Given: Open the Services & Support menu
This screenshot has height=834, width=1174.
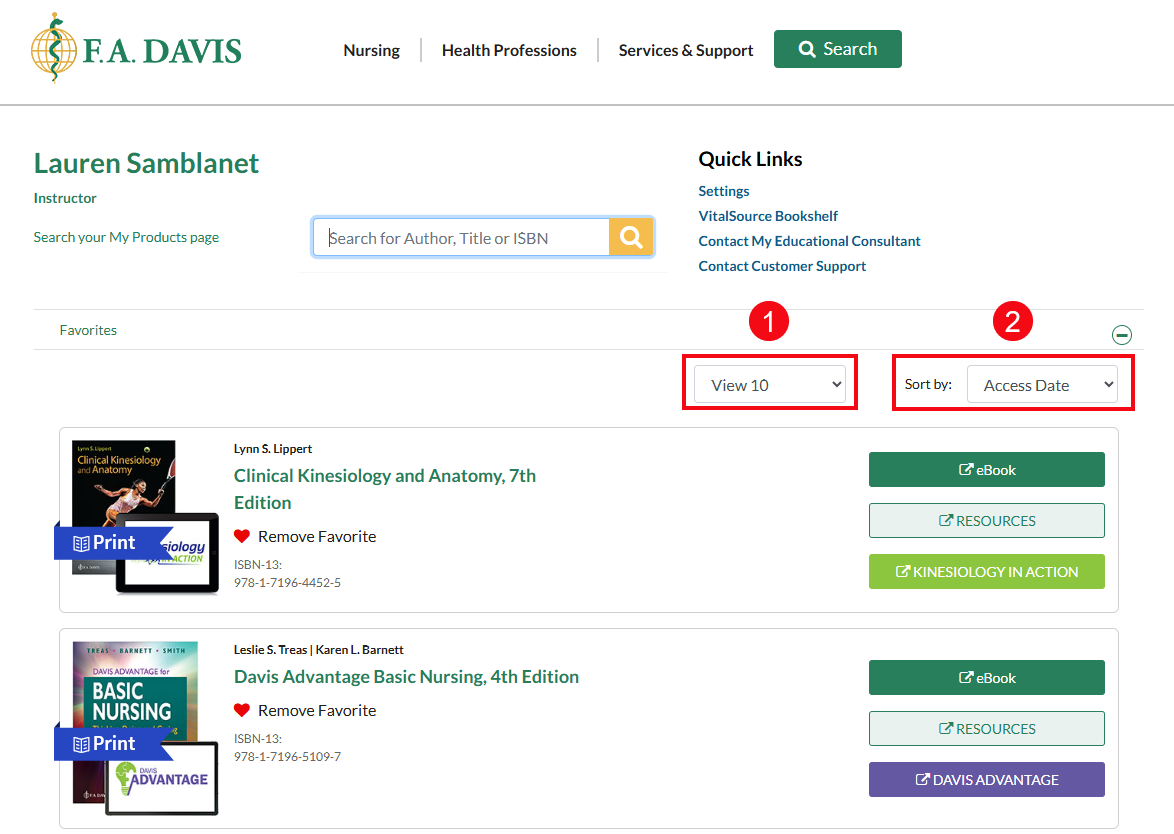Looking at the screenshot, I should pos(686,50).
